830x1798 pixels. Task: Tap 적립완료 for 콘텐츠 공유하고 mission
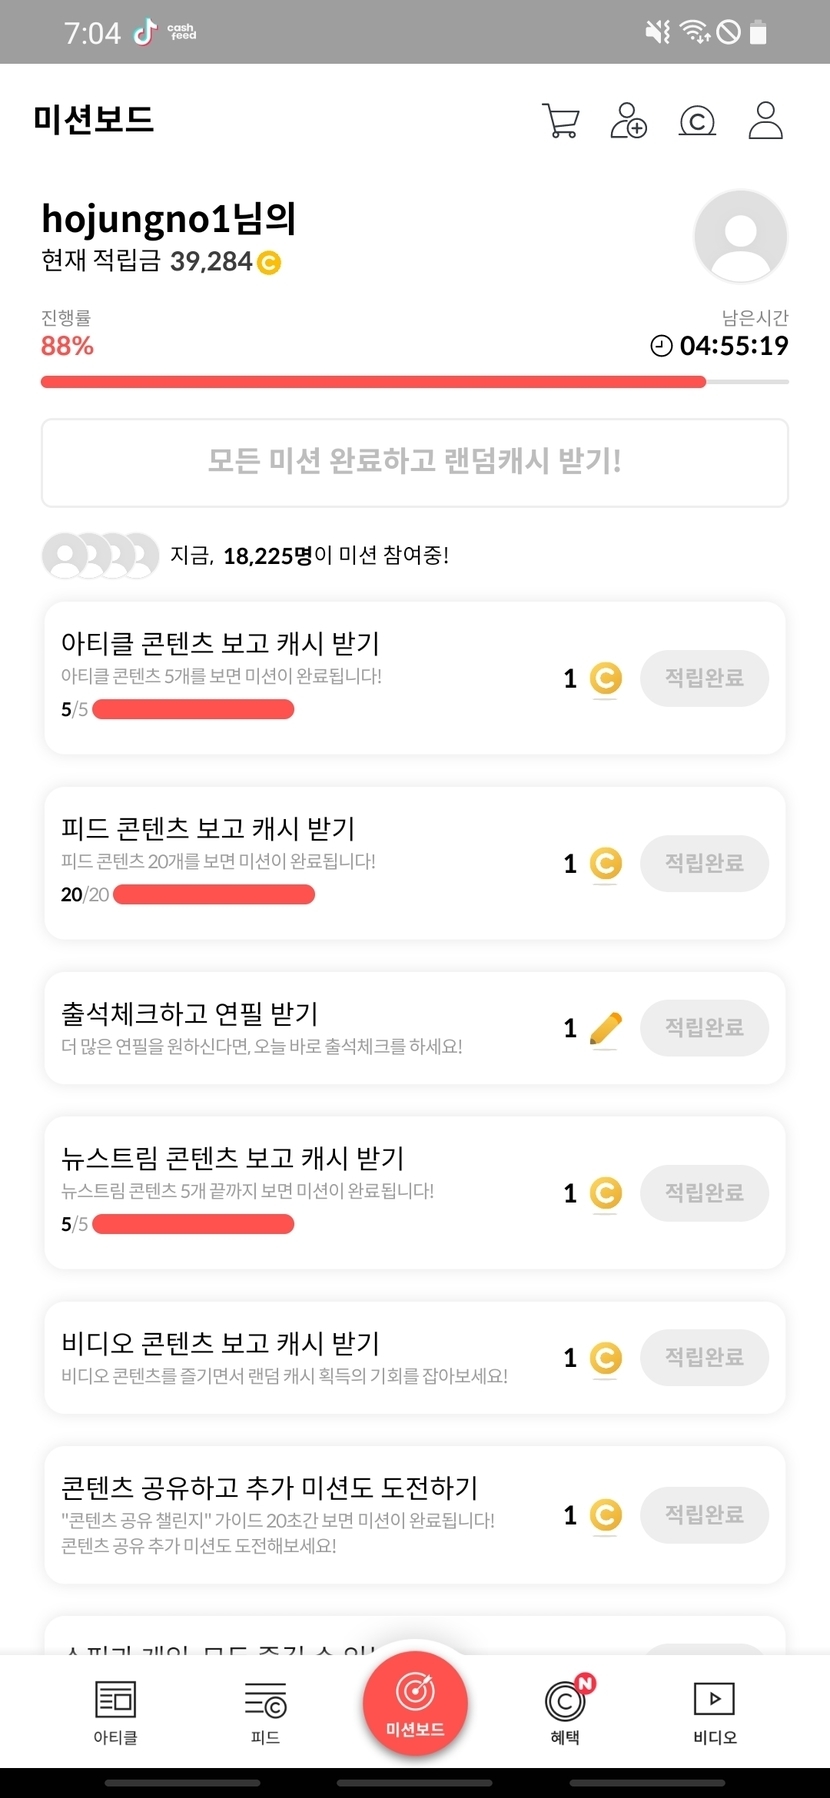click(704, 1515)
